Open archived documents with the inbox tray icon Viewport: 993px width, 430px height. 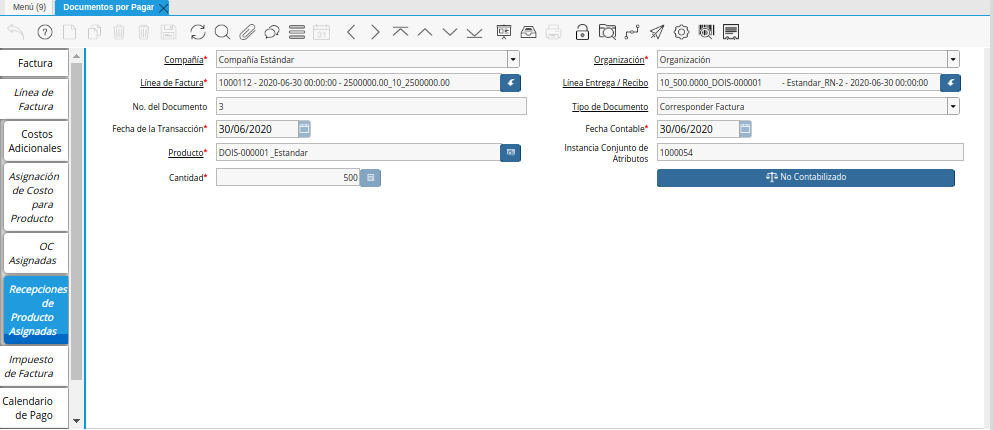coord(528,32)
